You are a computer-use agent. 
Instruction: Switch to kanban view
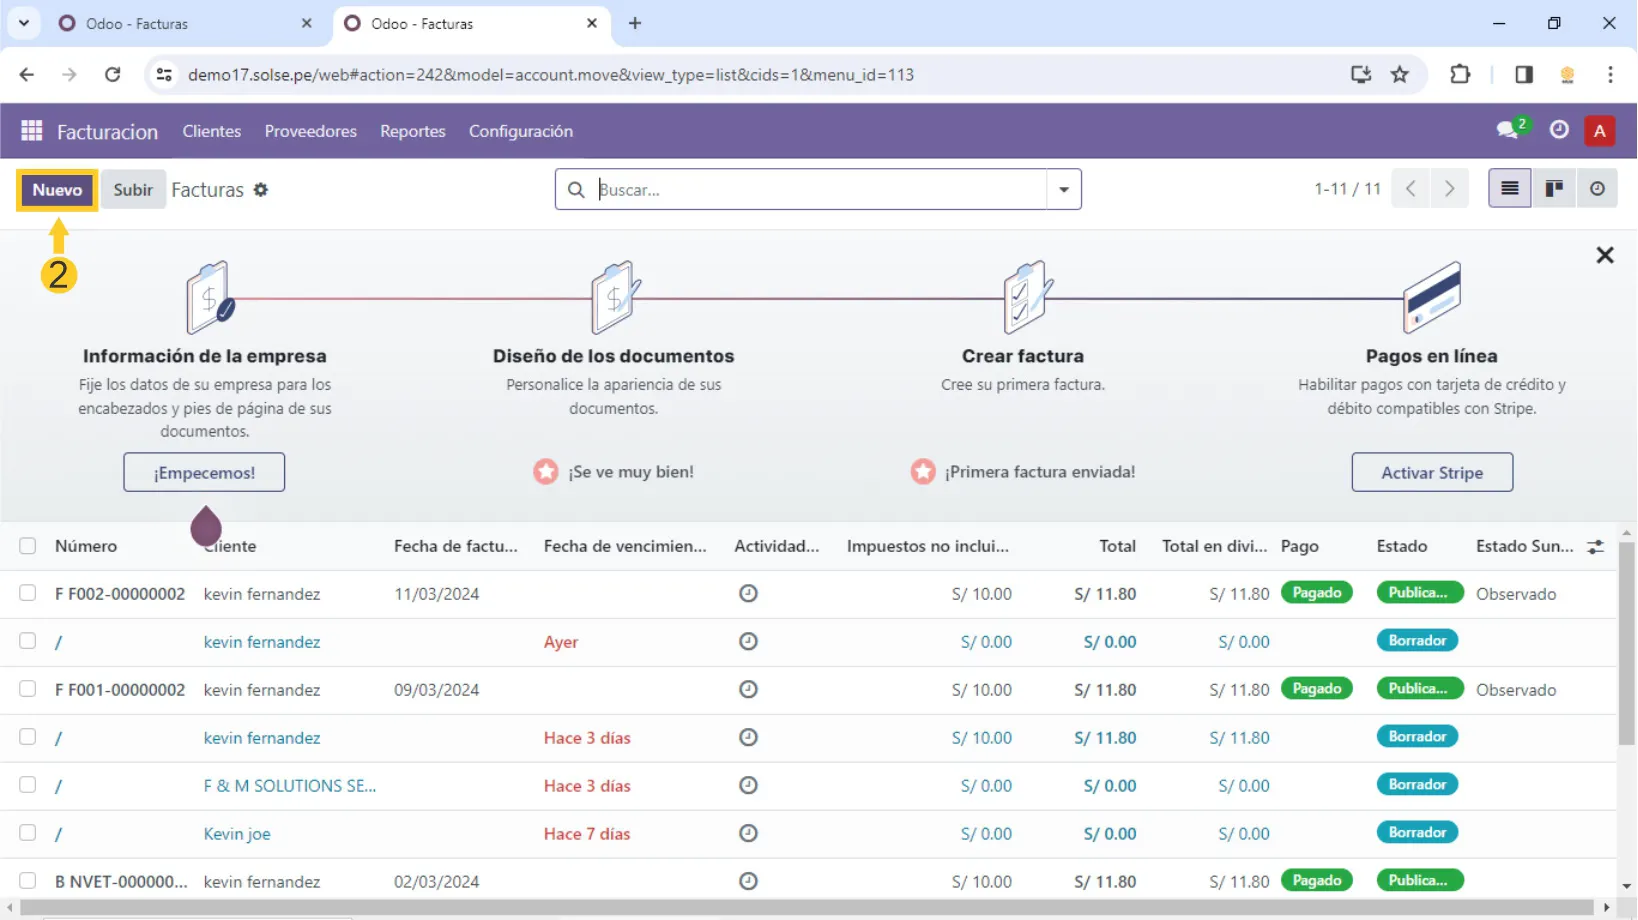click(x=1553, y=189)
